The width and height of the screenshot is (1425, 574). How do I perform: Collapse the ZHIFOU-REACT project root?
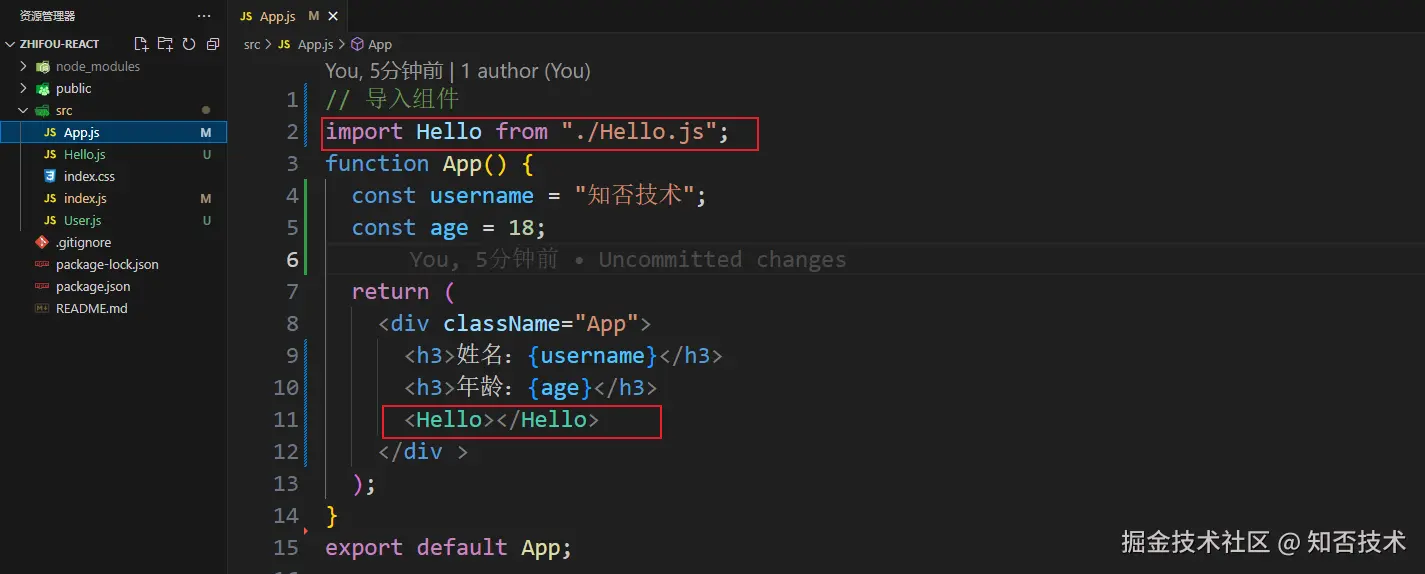(x=10, y=44)
